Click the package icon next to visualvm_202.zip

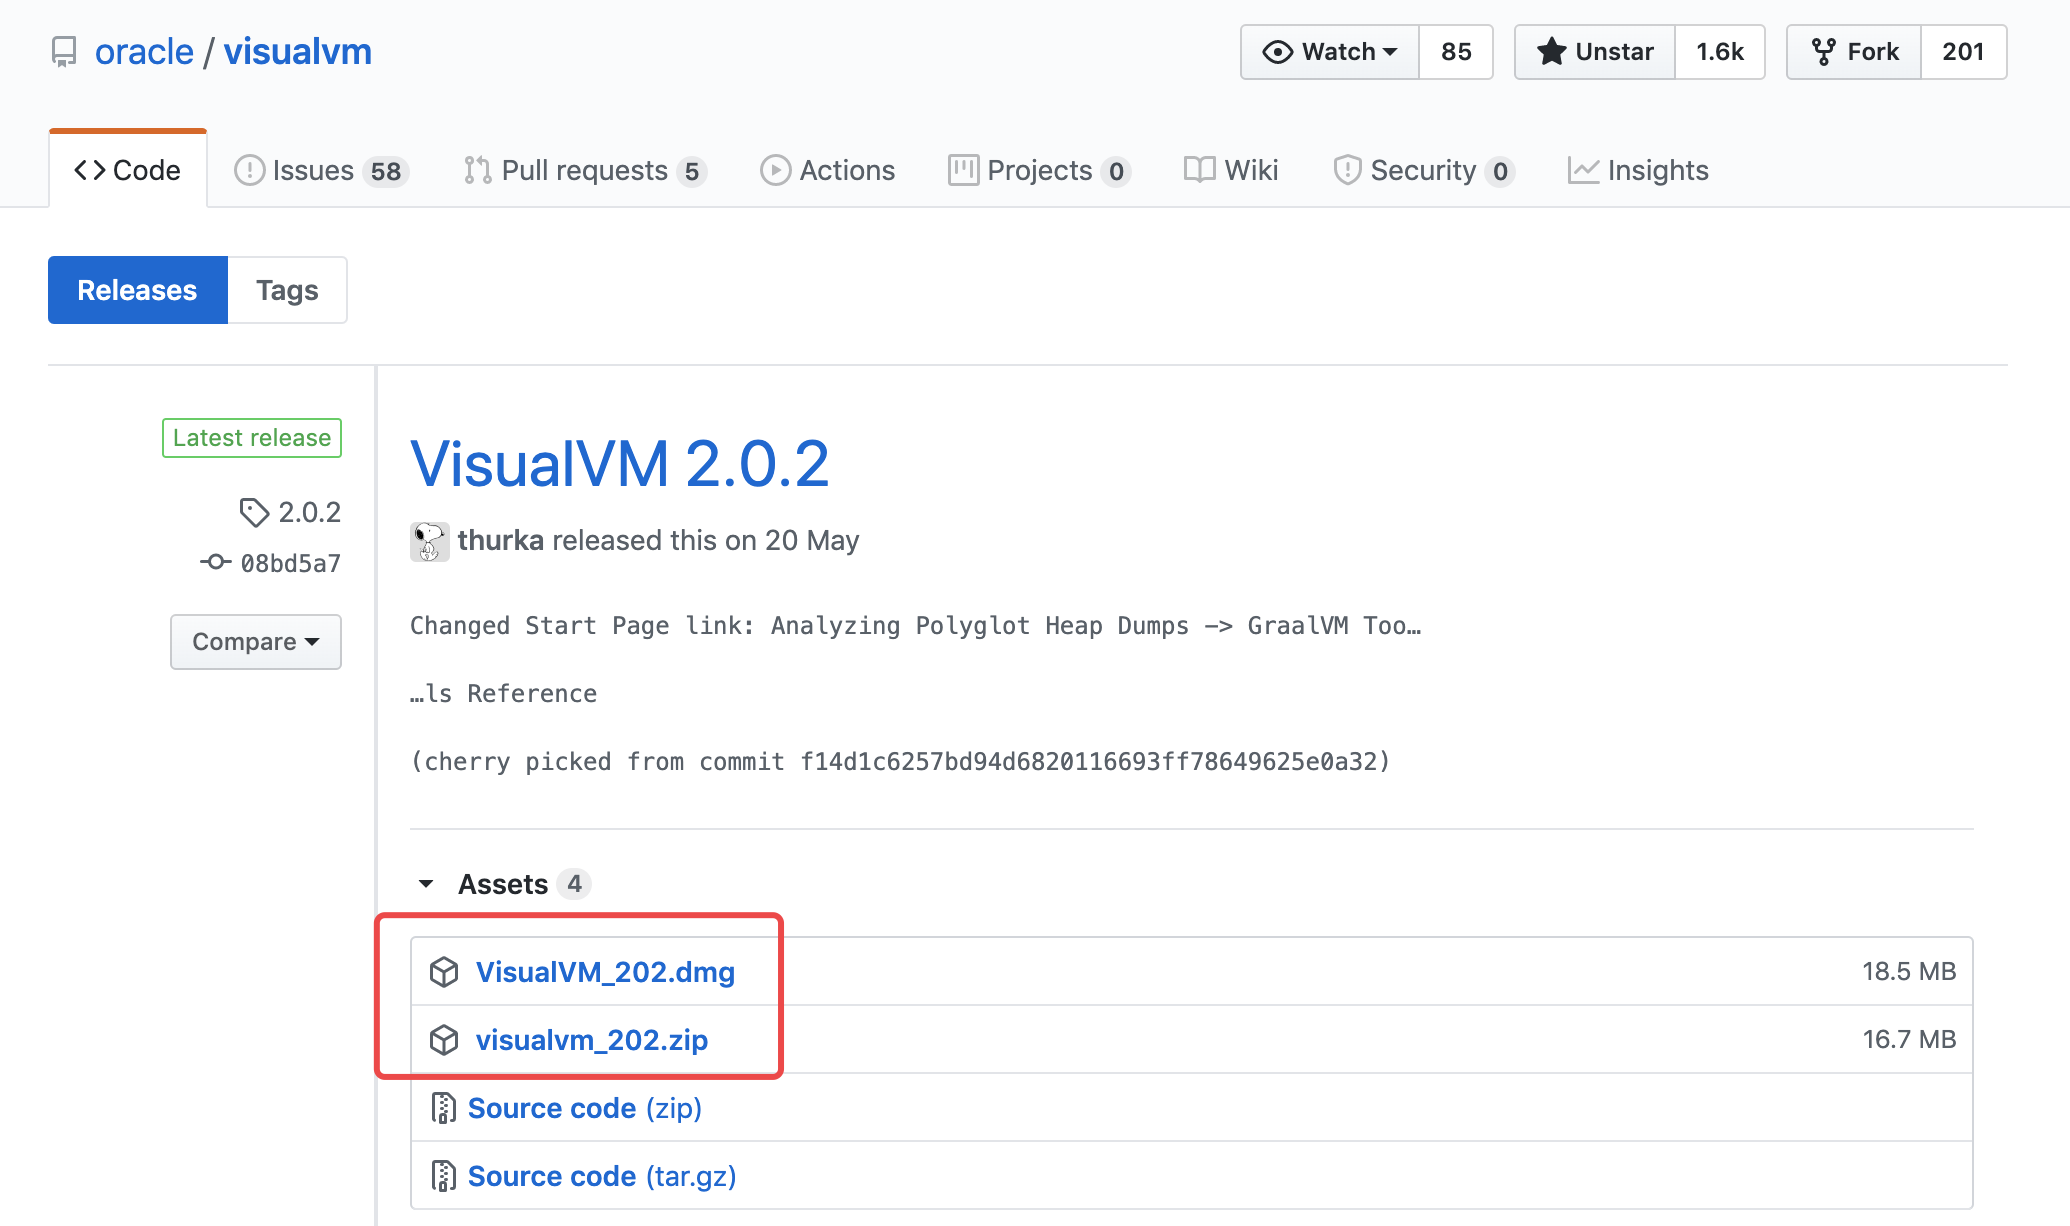pos(444,1040)
